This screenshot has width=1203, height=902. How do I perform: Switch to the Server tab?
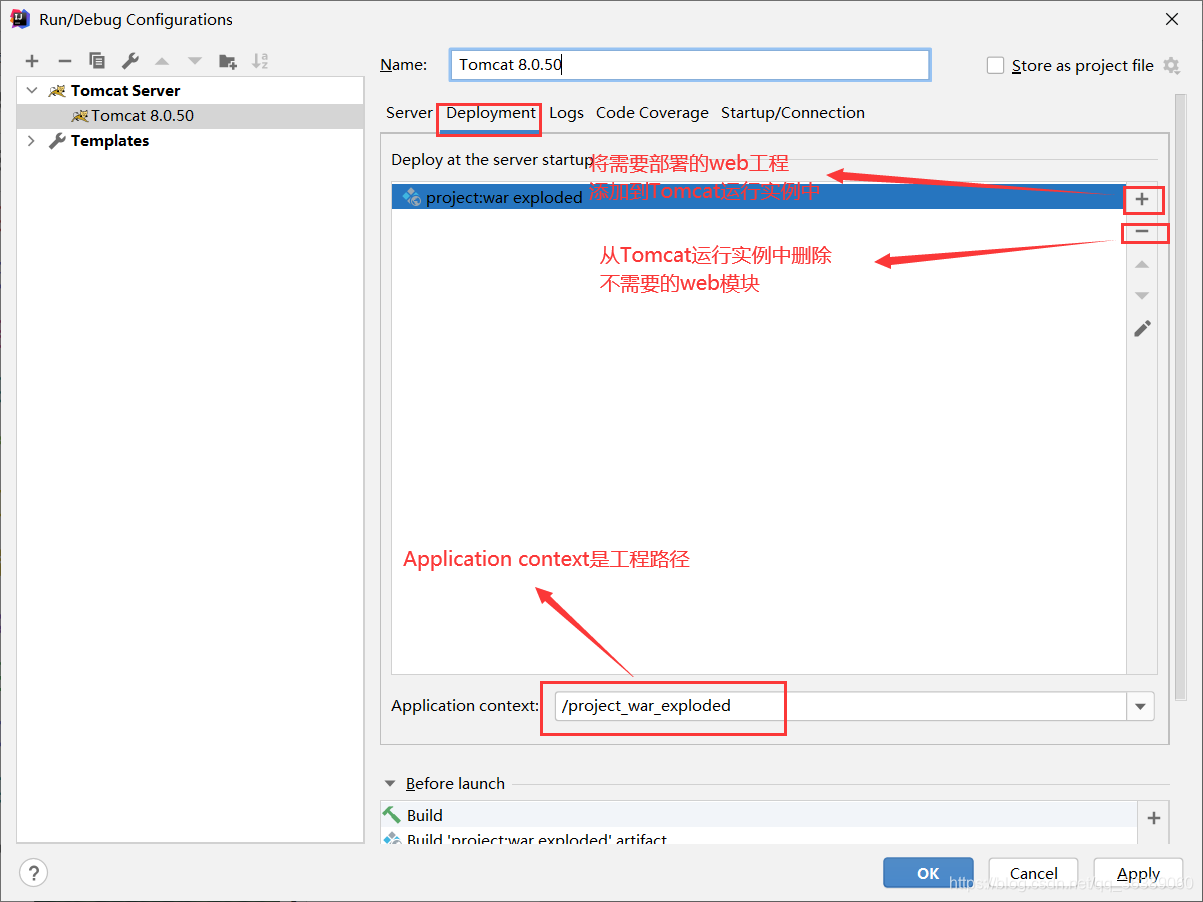click(x=409, y=113)
